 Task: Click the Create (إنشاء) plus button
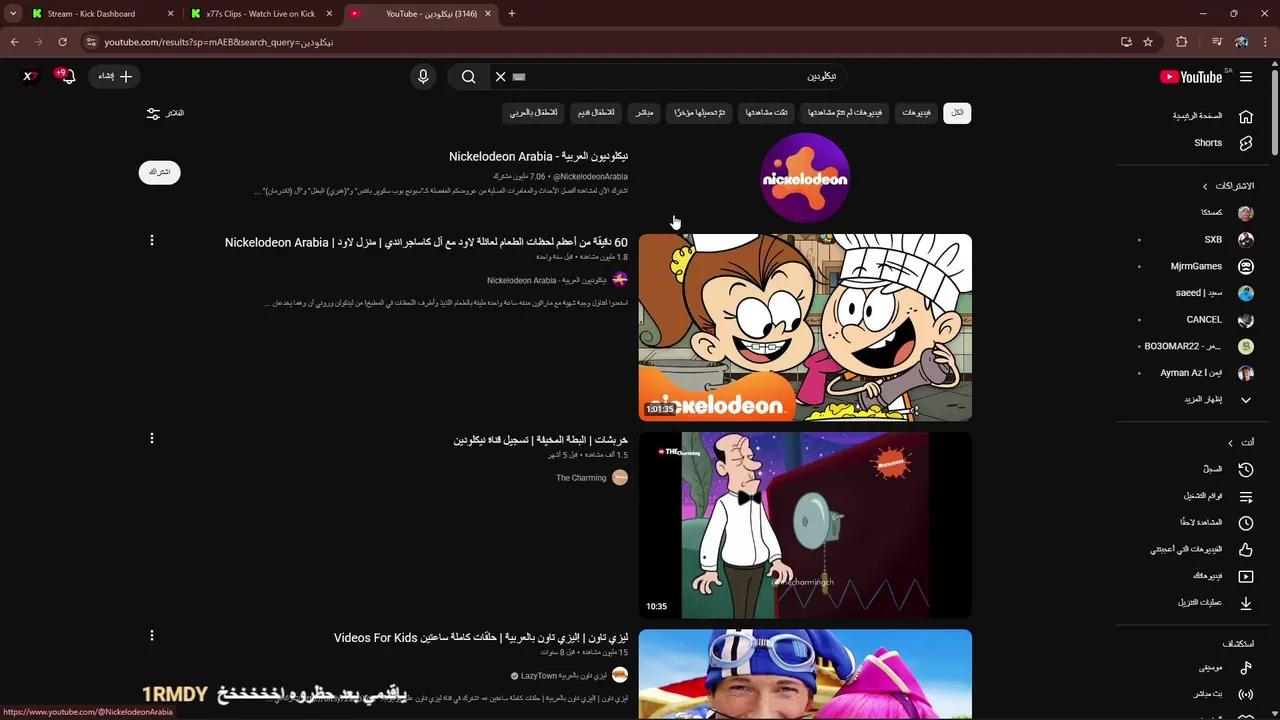tap(115, 76)
